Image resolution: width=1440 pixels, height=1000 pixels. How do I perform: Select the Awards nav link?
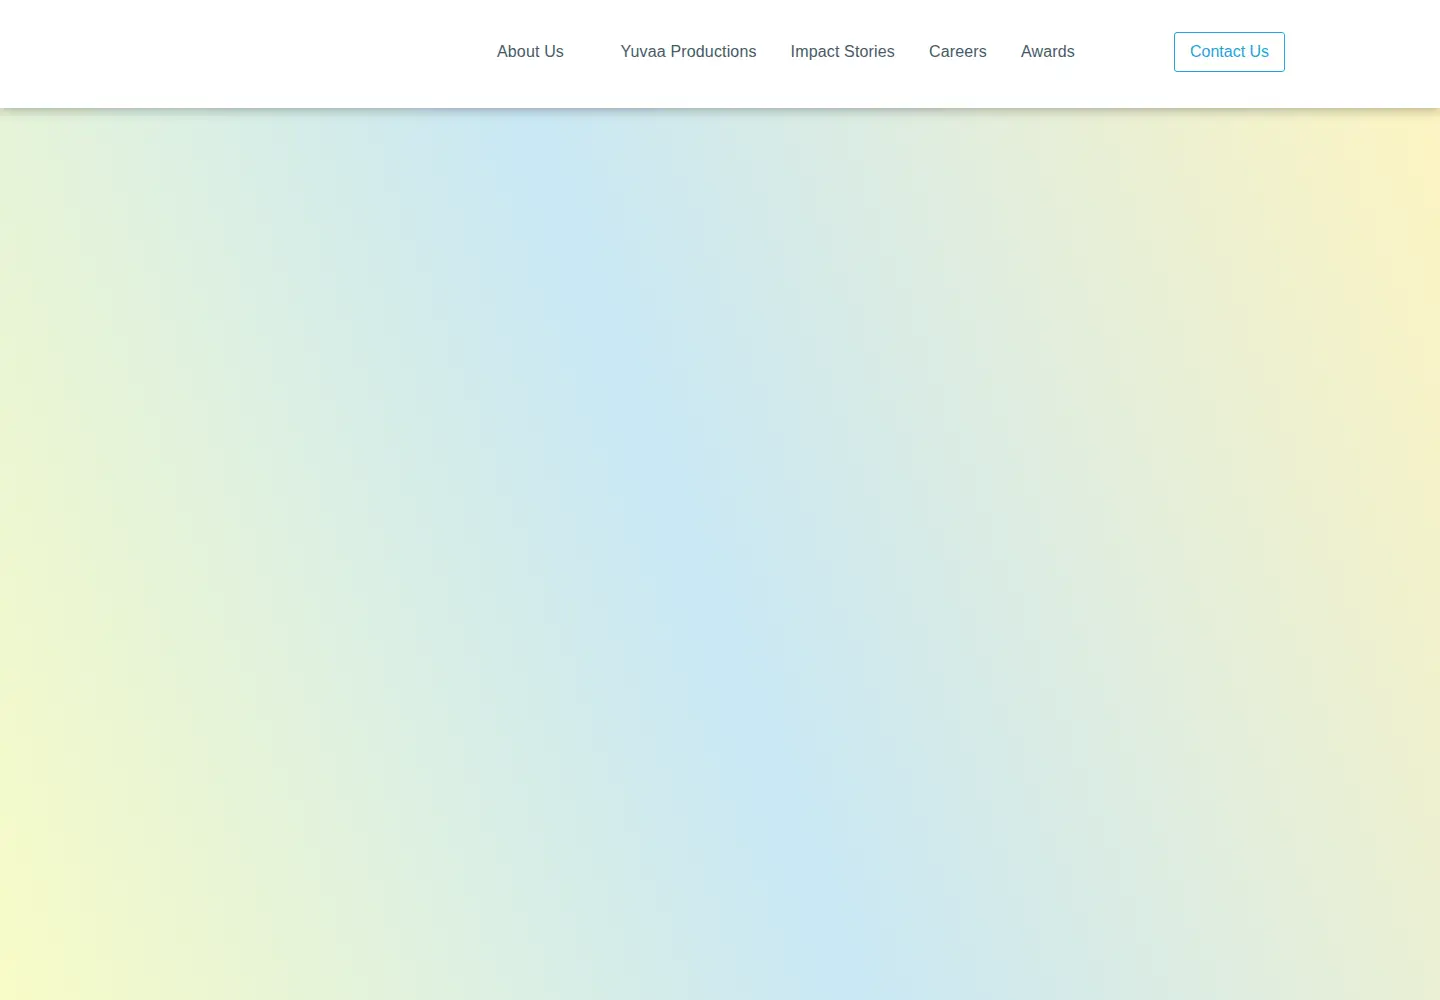pos(1047,52)
